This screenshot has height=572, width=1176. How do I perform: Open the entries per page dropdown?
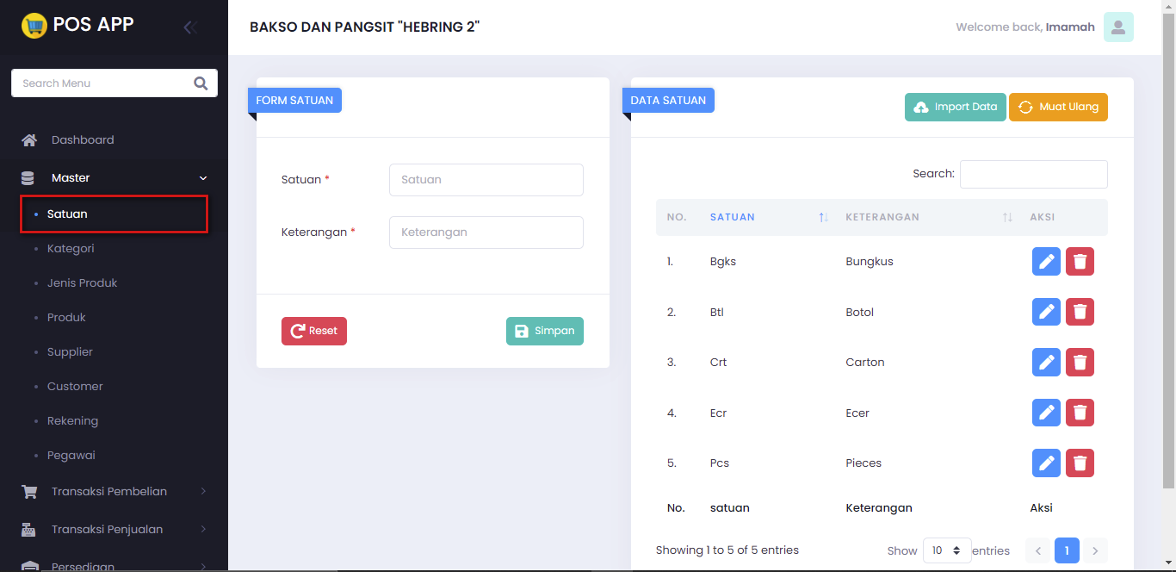tap(946, 551)
